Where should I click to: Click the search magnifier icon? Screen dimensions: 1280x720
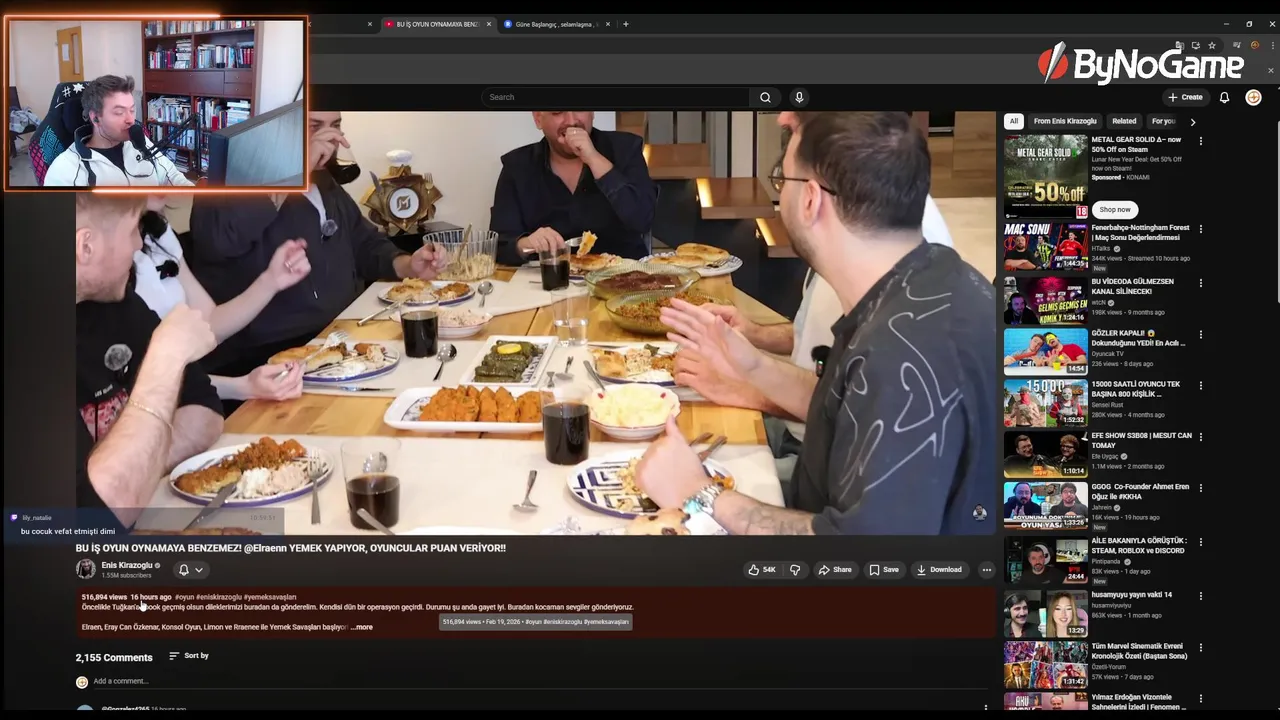click(x=765, y=97)
